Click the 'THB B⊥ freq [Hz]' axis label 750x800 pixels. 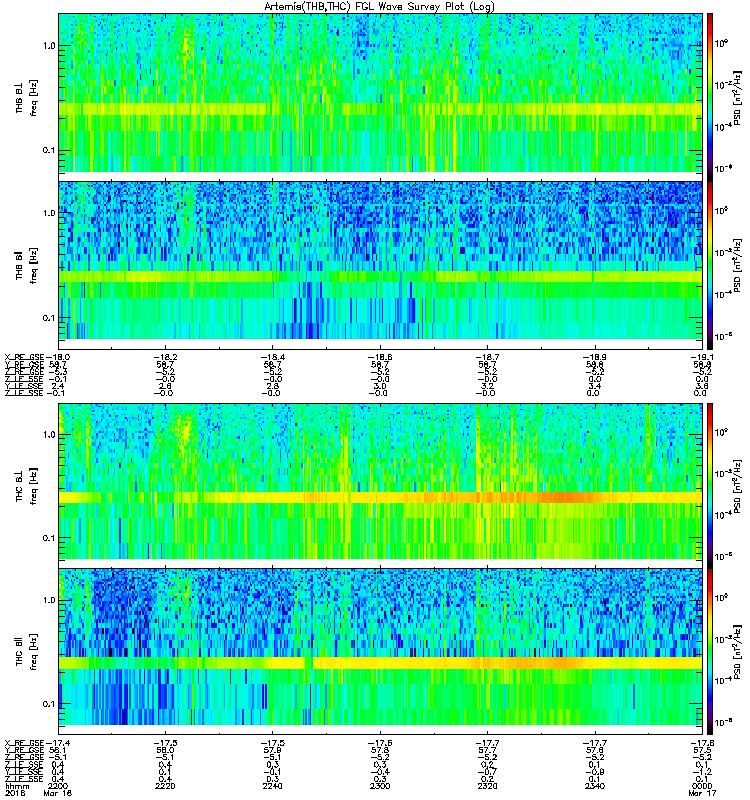tap(27, 98)
